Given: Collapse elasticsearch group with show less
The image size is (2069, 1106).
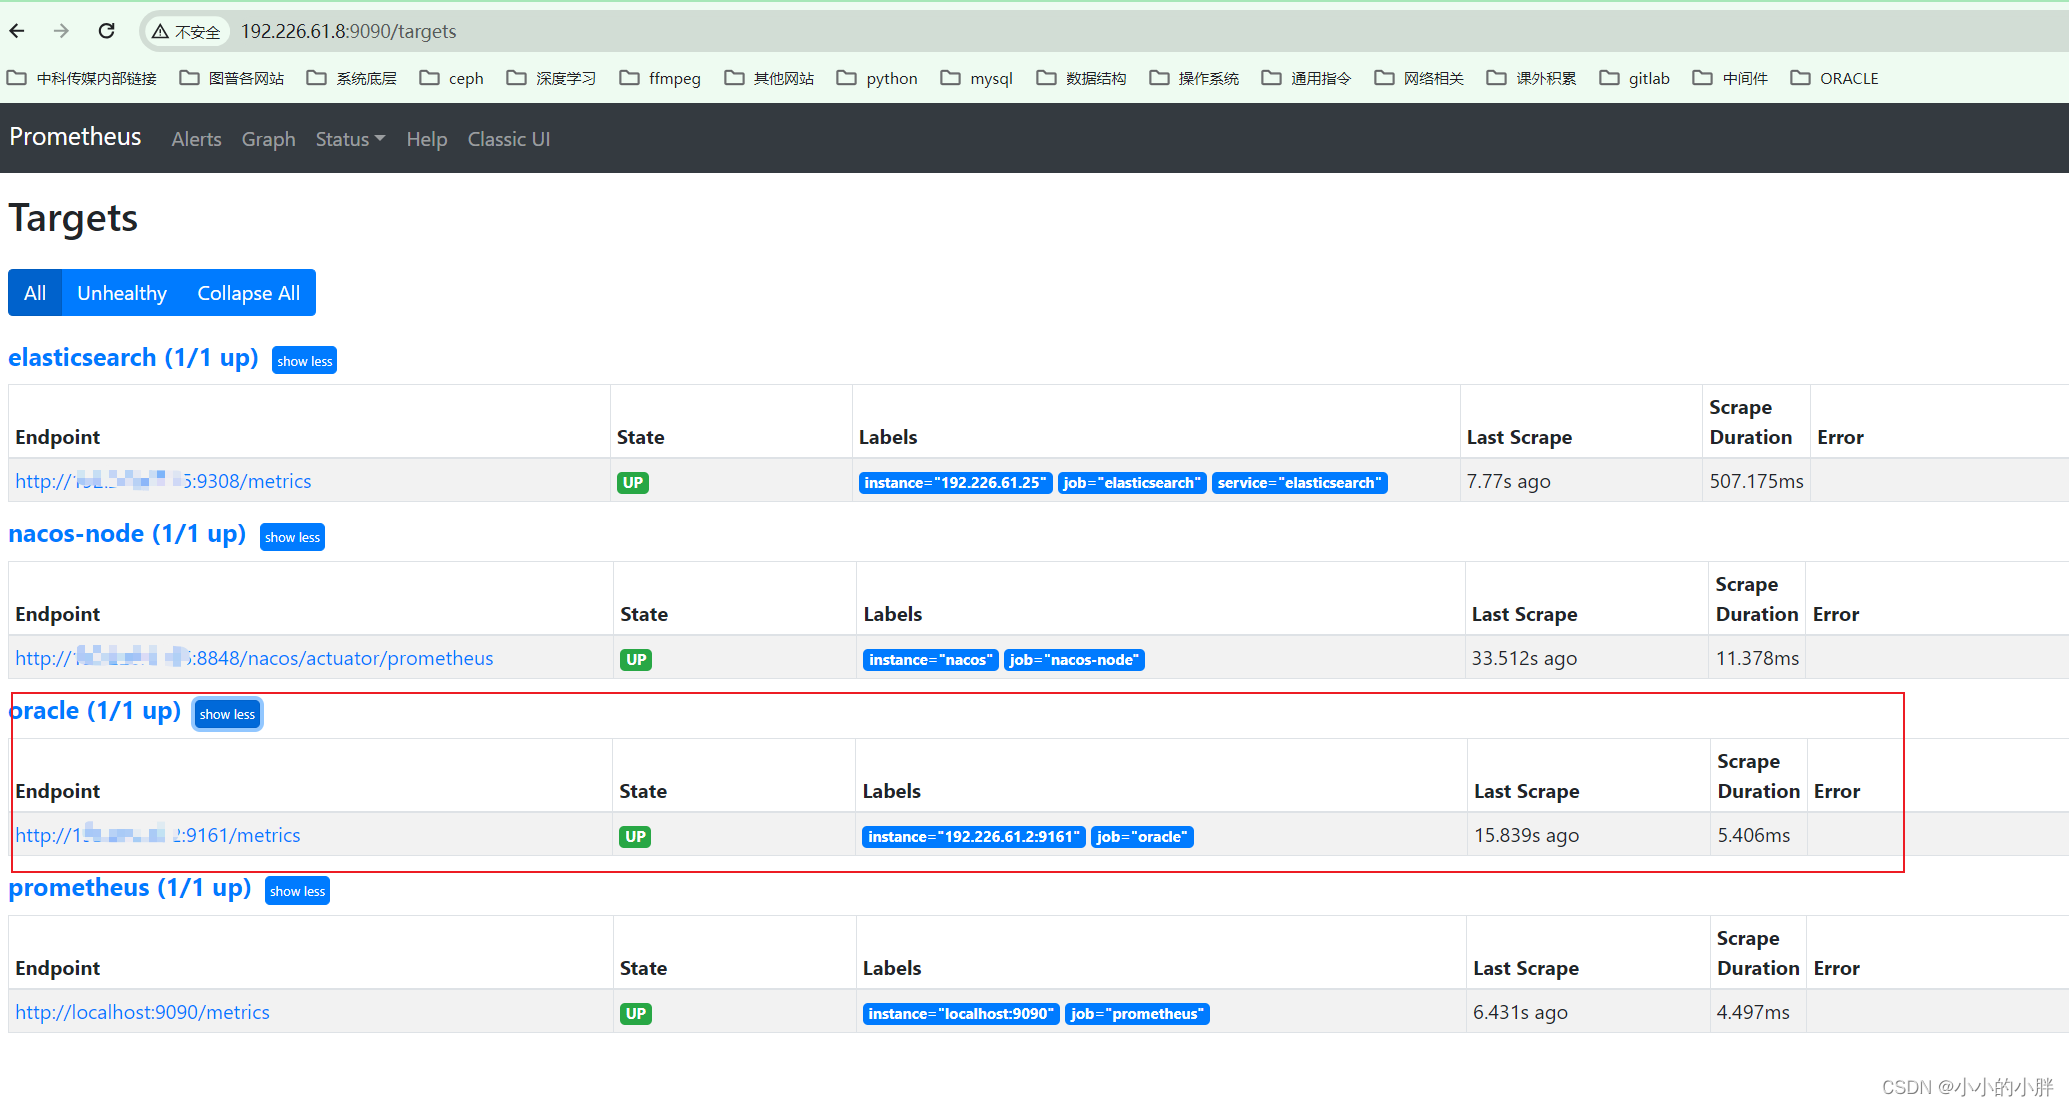Looking at the screenshot, I should pos(304,361).
